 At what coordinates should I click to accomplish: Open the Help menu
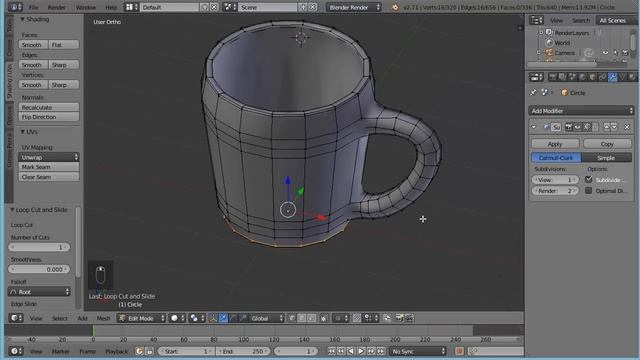111,7
